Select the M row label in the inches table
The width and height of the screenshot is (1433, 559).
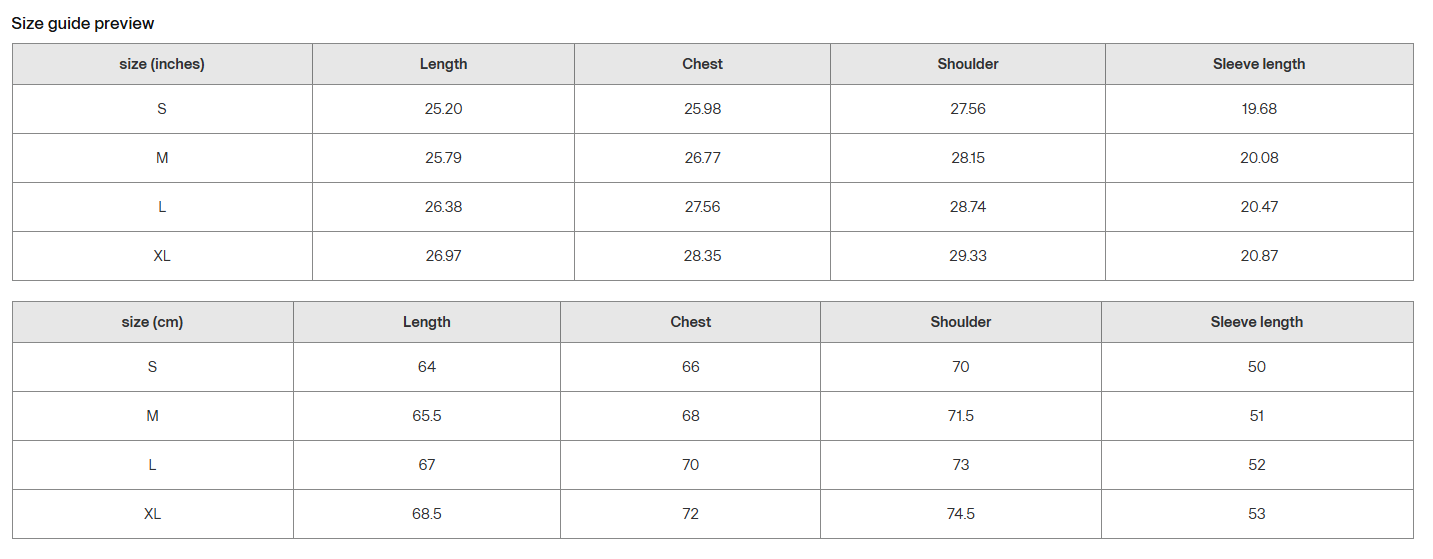pyautogui.click(x=162, y=158)
